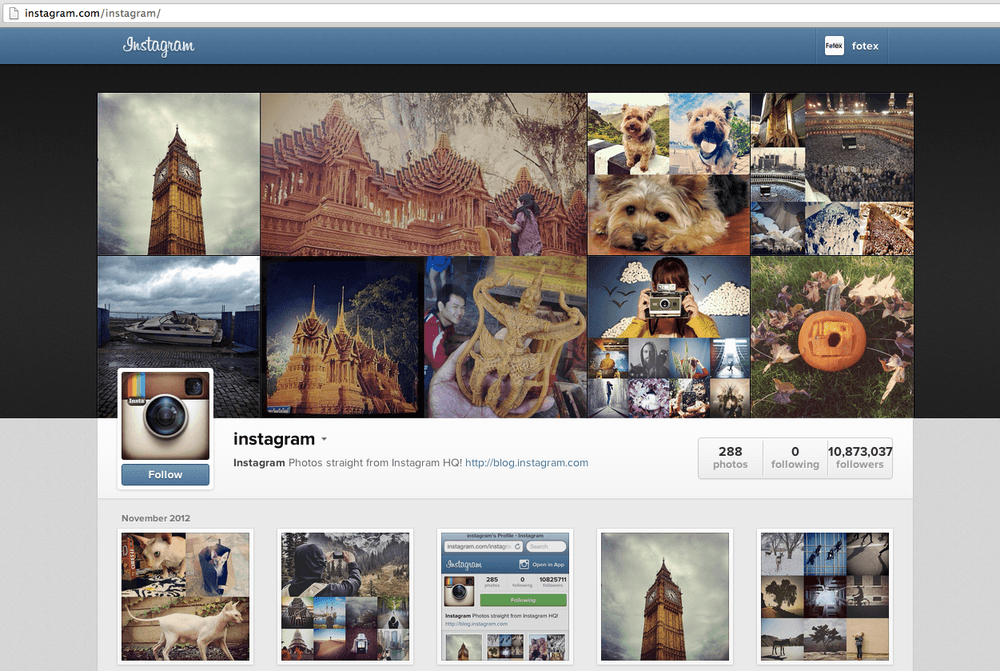Open the fotex account menu
The image size is (1000, 671).
[852, 46]
